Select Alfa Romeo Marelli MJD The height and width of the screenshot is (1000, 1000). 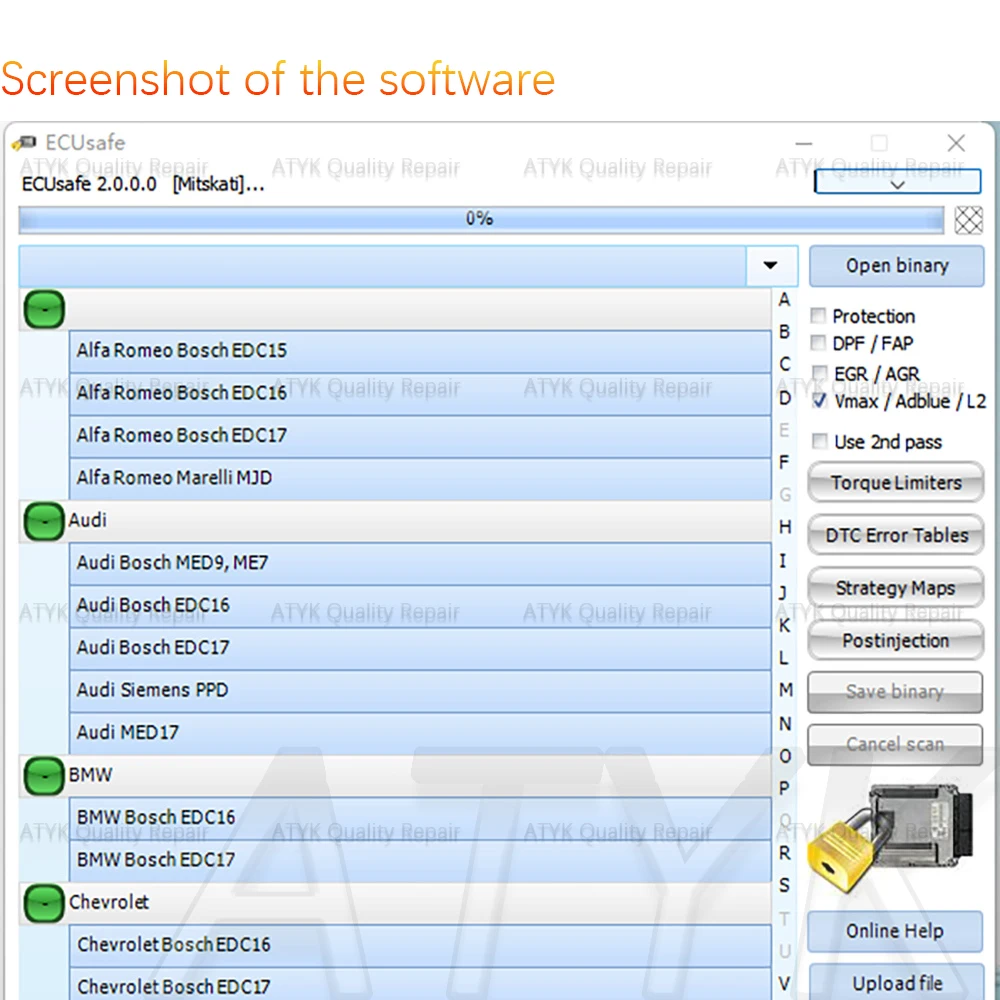pyautogui.click(x=420, y=478)
